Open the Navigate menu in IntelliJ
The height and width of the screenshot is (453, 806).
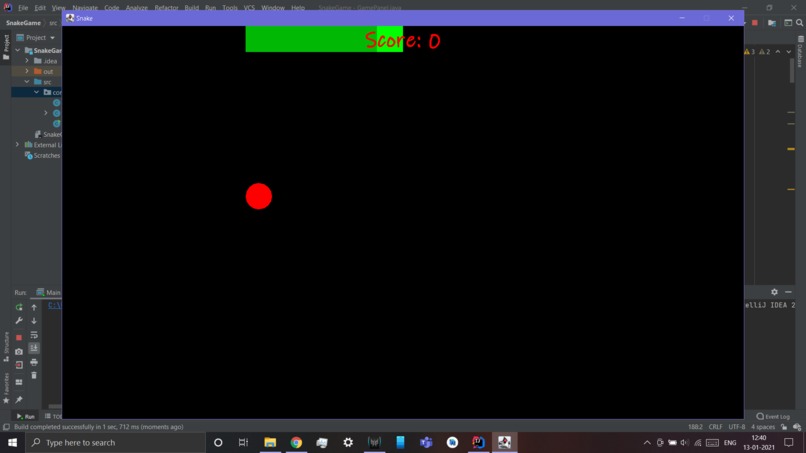pyautogui.click(x=85, y=8)
